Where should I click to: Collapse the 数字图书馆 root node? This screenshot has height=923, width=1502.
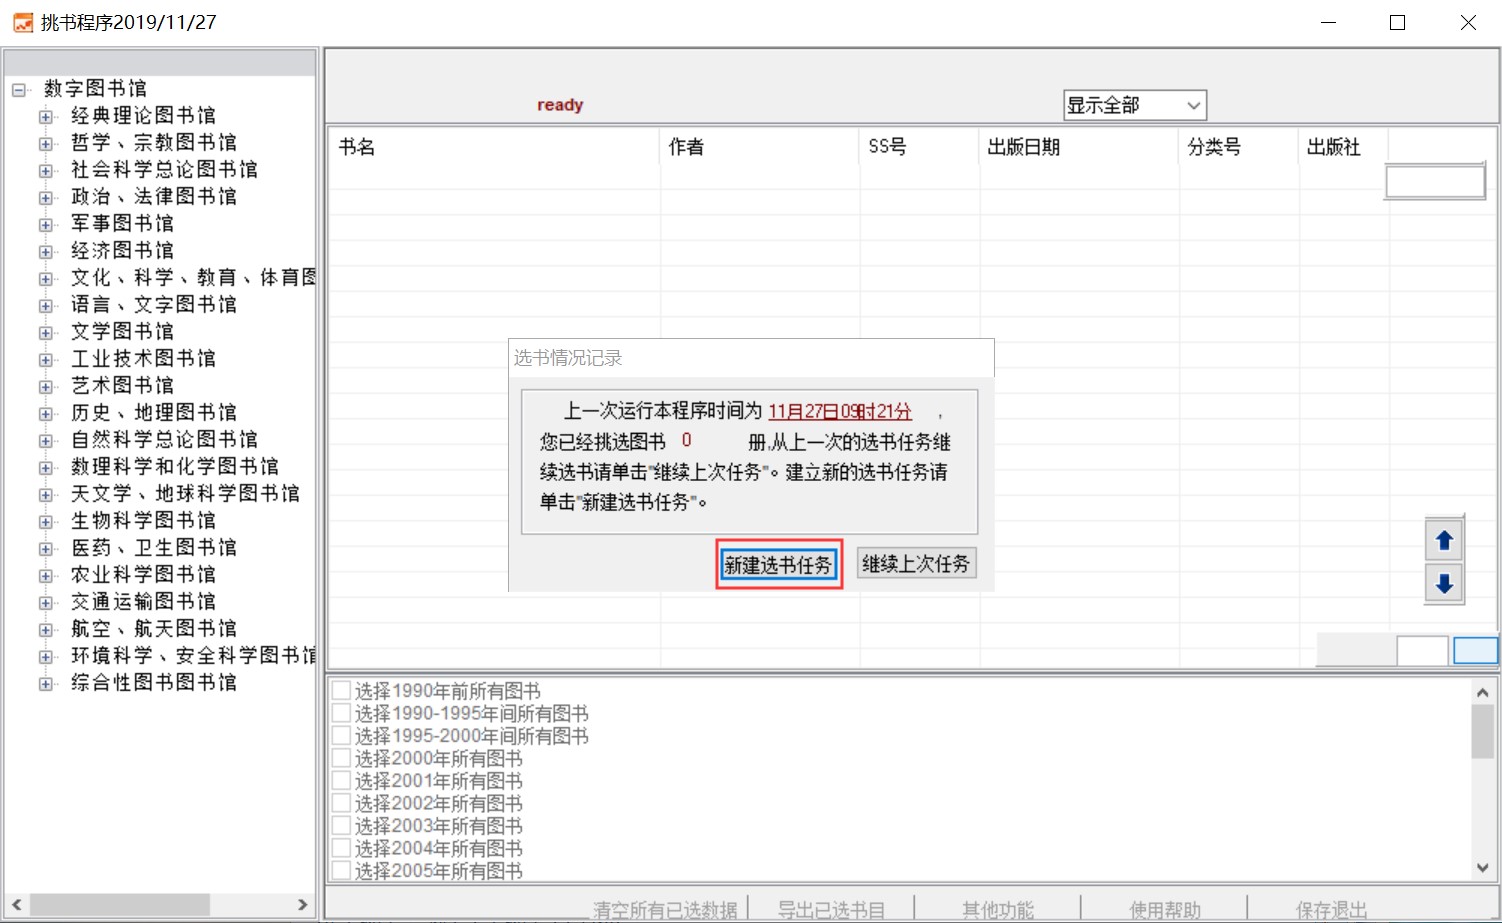(x=19, y=90)
